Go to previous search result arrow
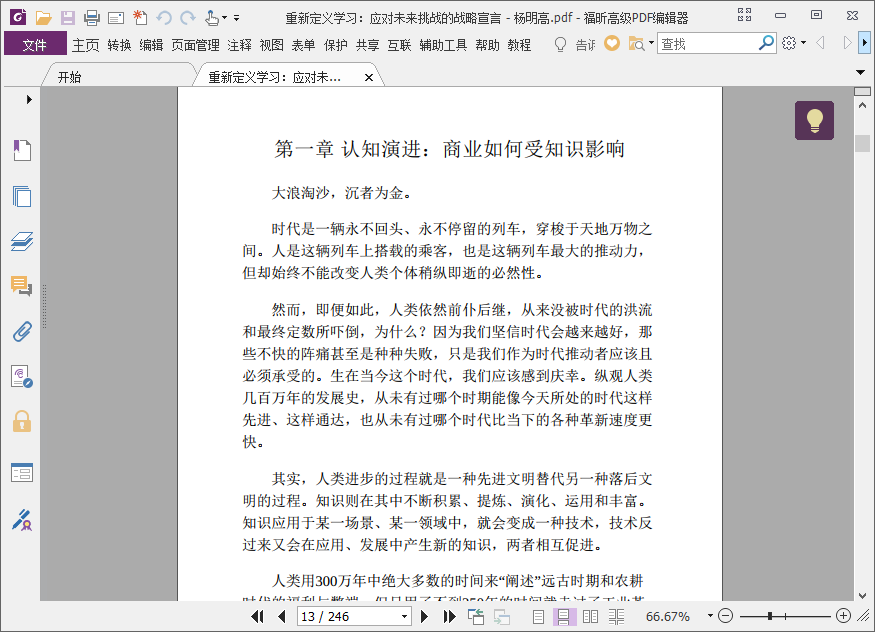This screenshot has width=875, height=632. 820,43
